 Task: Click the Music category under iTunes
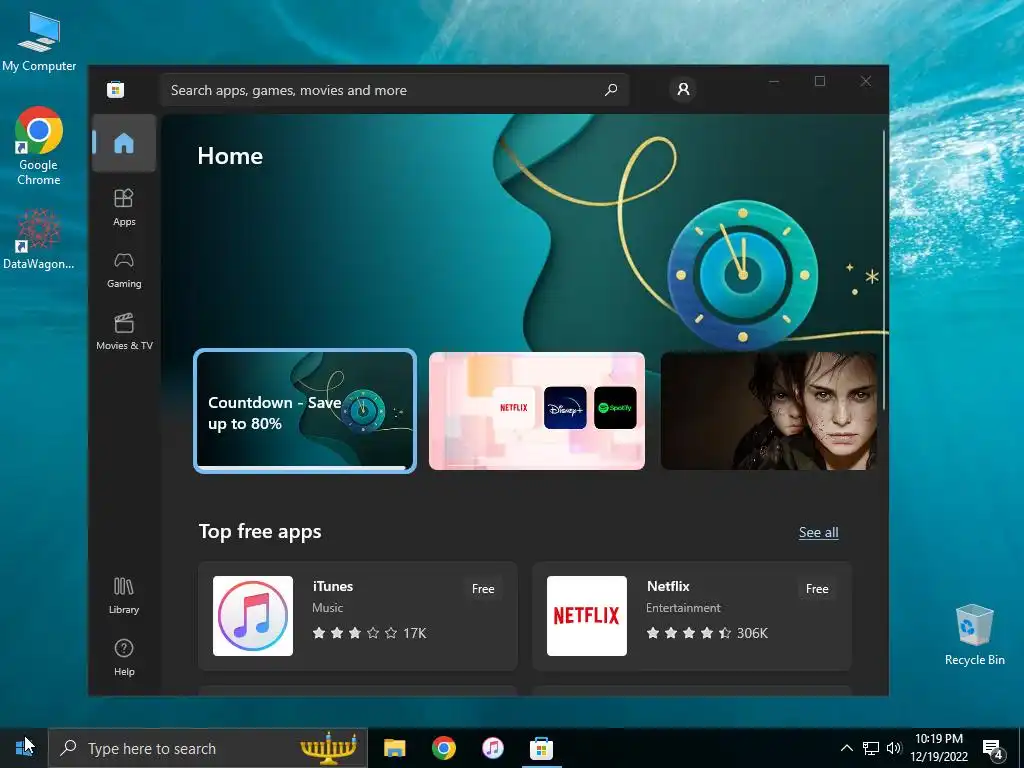coord(327,607)
